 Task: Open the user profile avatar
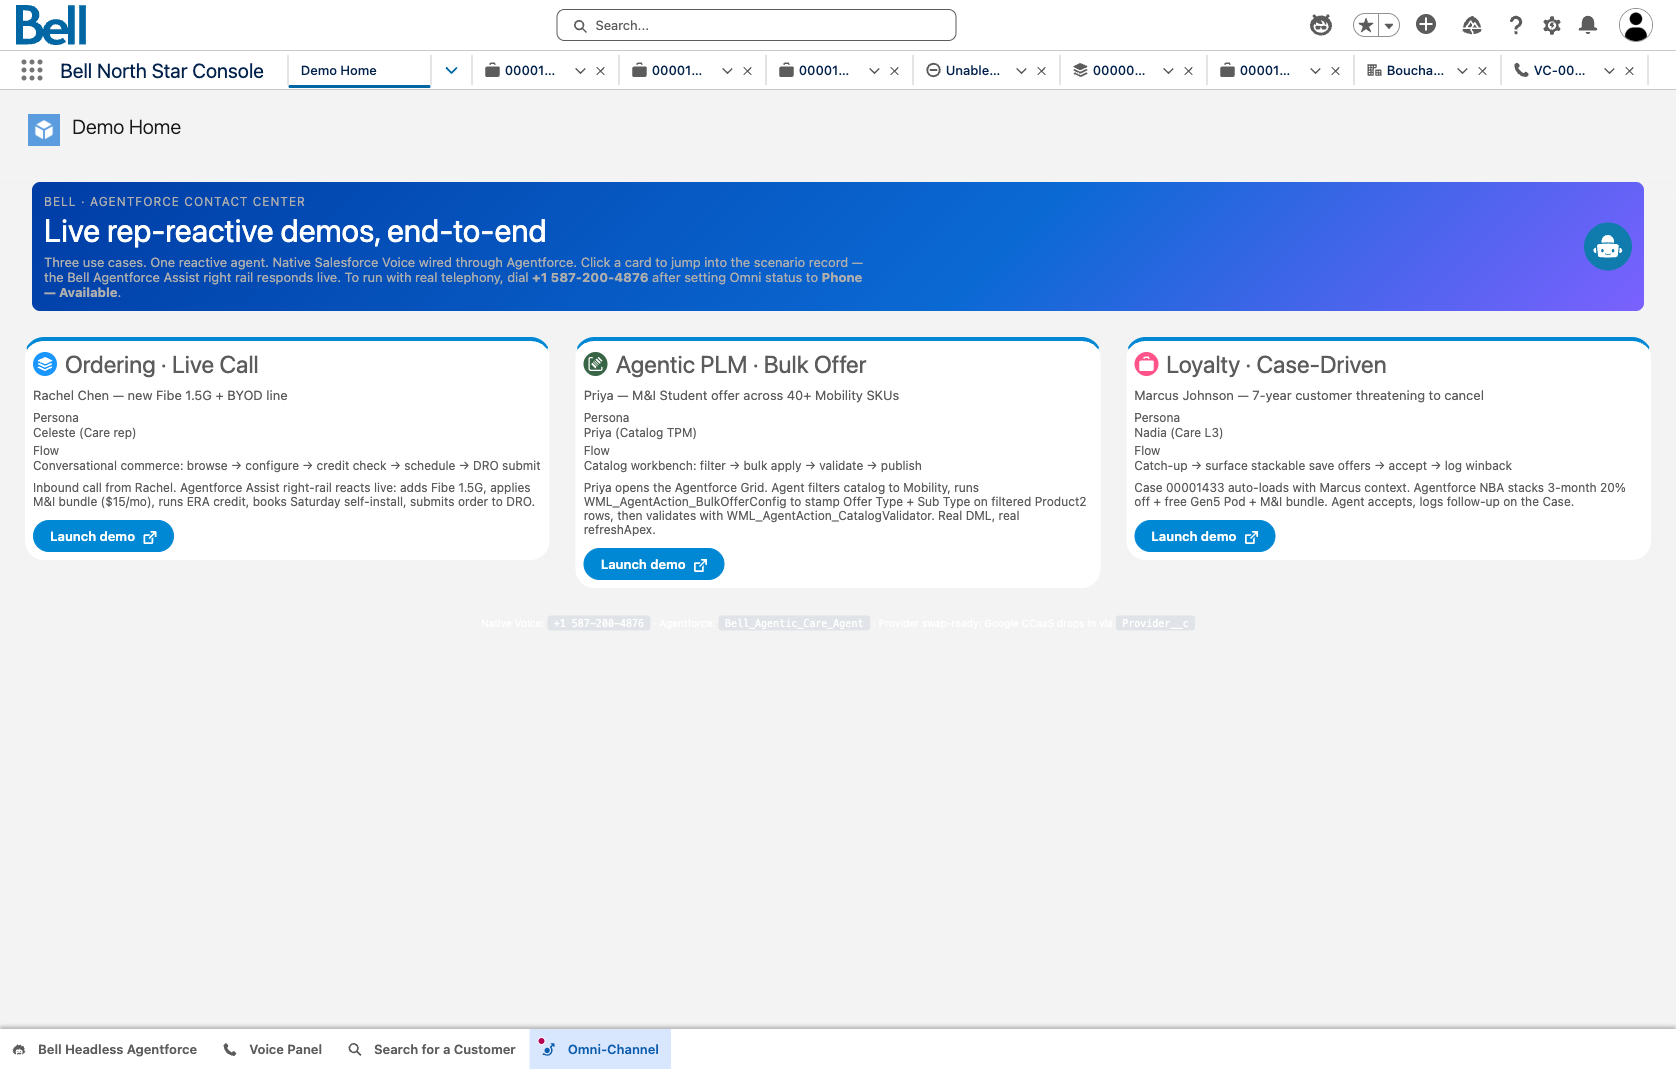[1636, 25]
